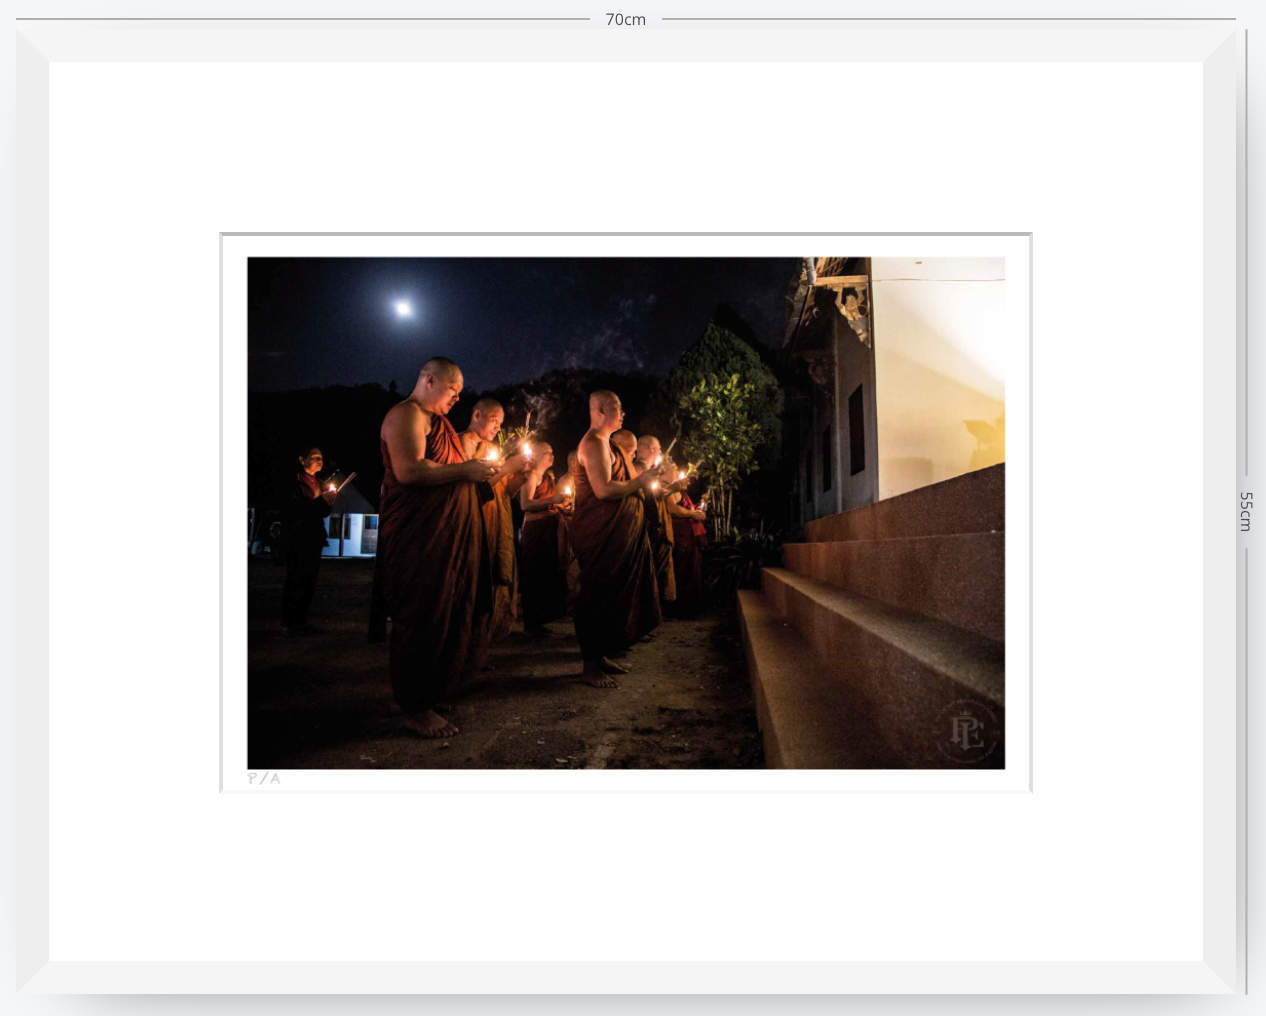The height and width of the screenshot is (1016, 1266).
Task: Click the P/A mark below the photo
Action: point(264,778)
